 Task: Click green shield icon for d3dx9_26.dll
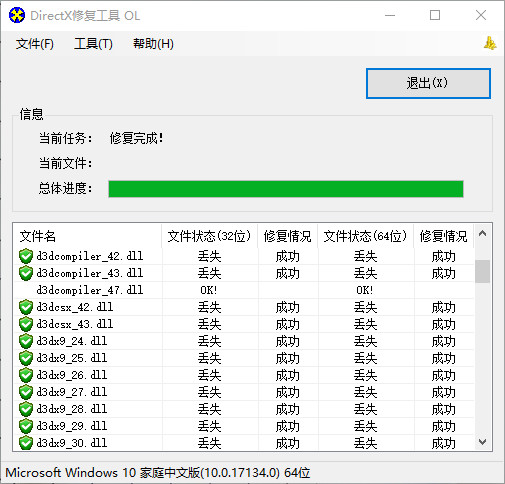[26, 375]
